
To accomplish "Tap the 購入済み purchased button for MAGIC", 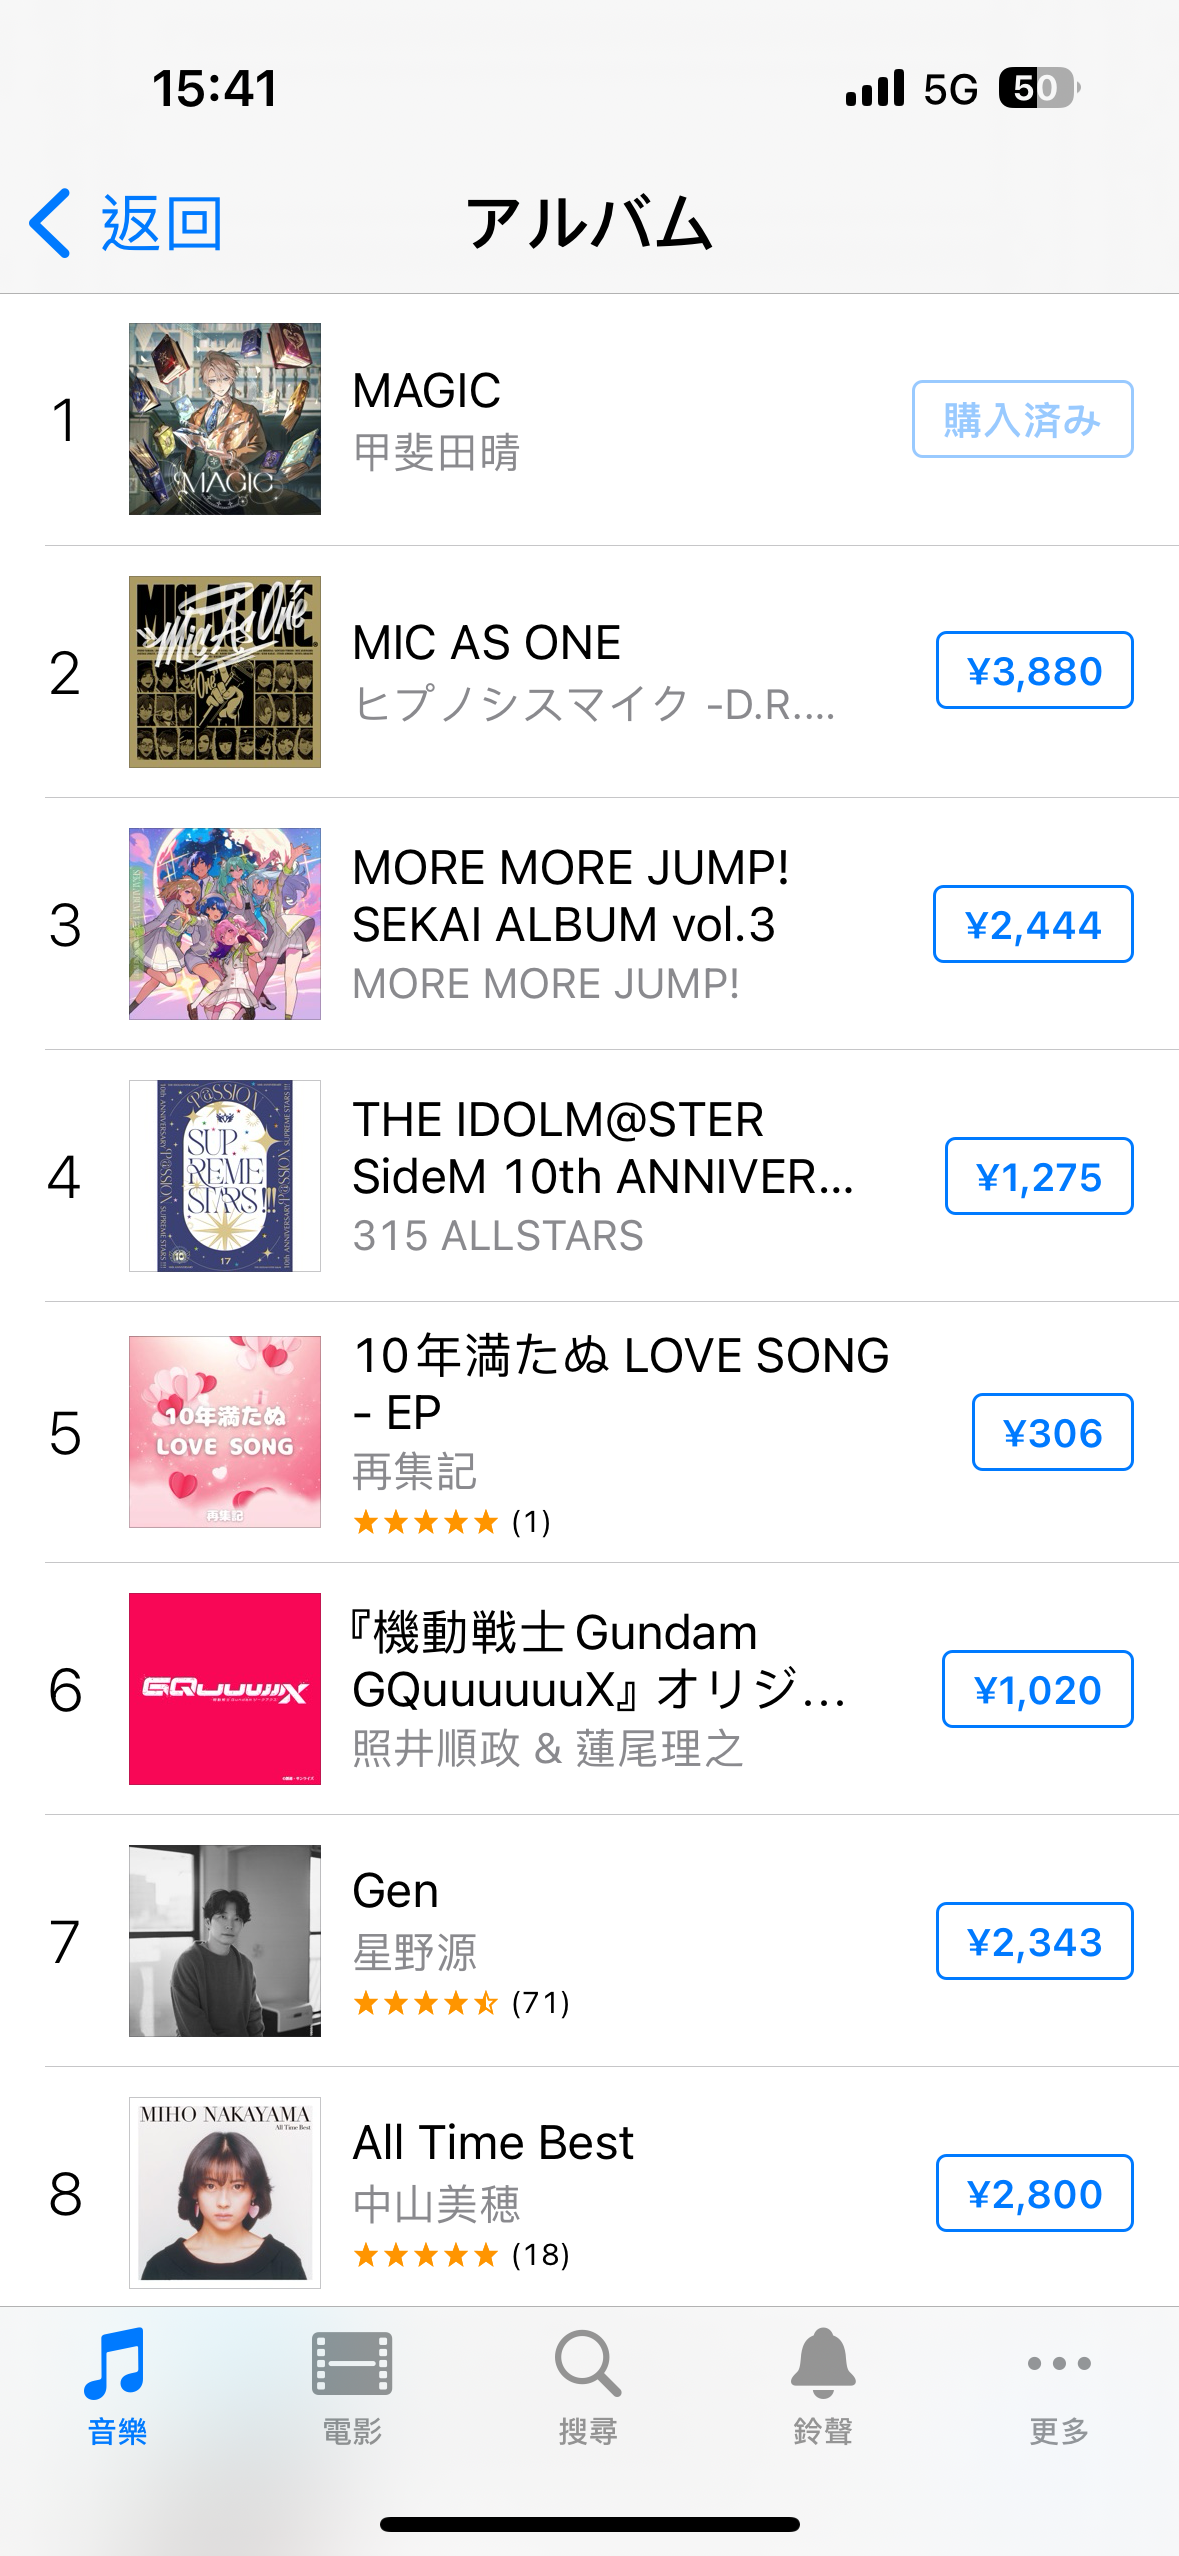I will pyautogui.click(x=1022, y=419).
